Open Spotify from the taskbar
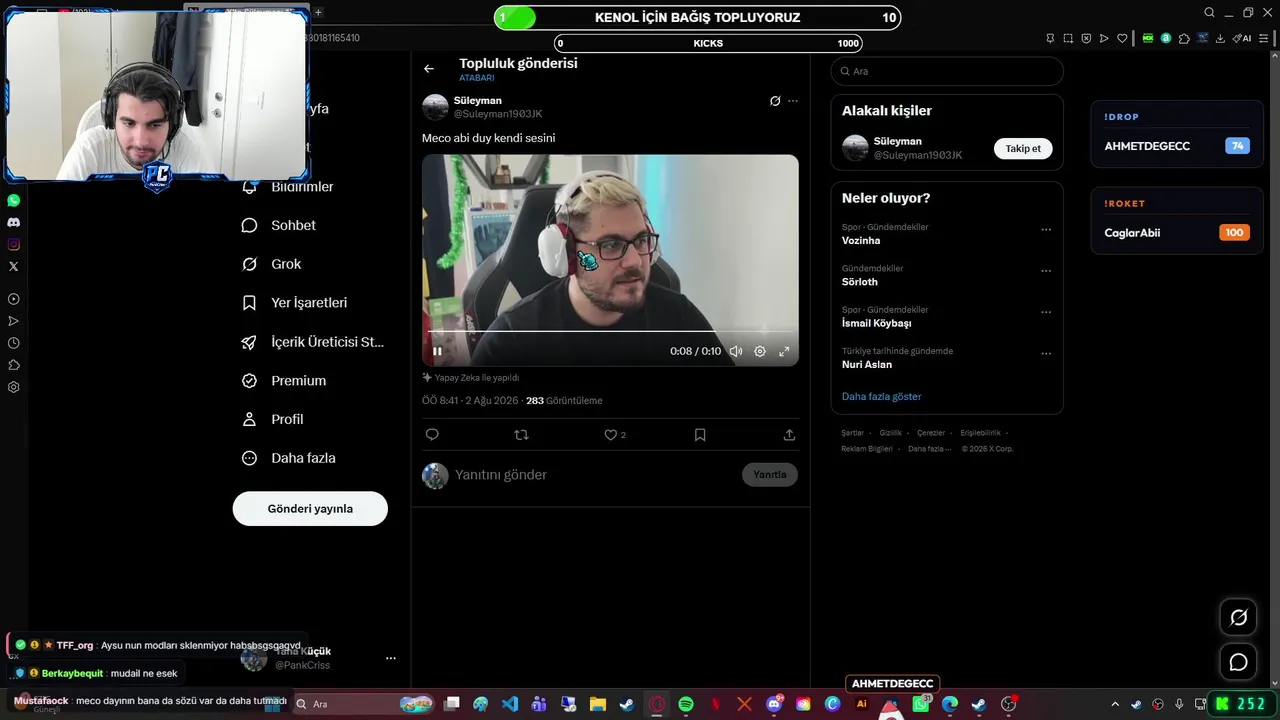 pyautogui.click(x=686, y=704)
